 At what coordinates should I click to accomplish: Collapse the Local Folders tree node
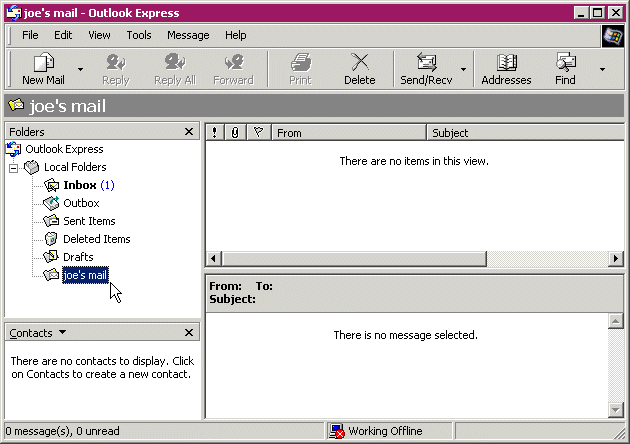pyautogui.click(x=14, y=168)
